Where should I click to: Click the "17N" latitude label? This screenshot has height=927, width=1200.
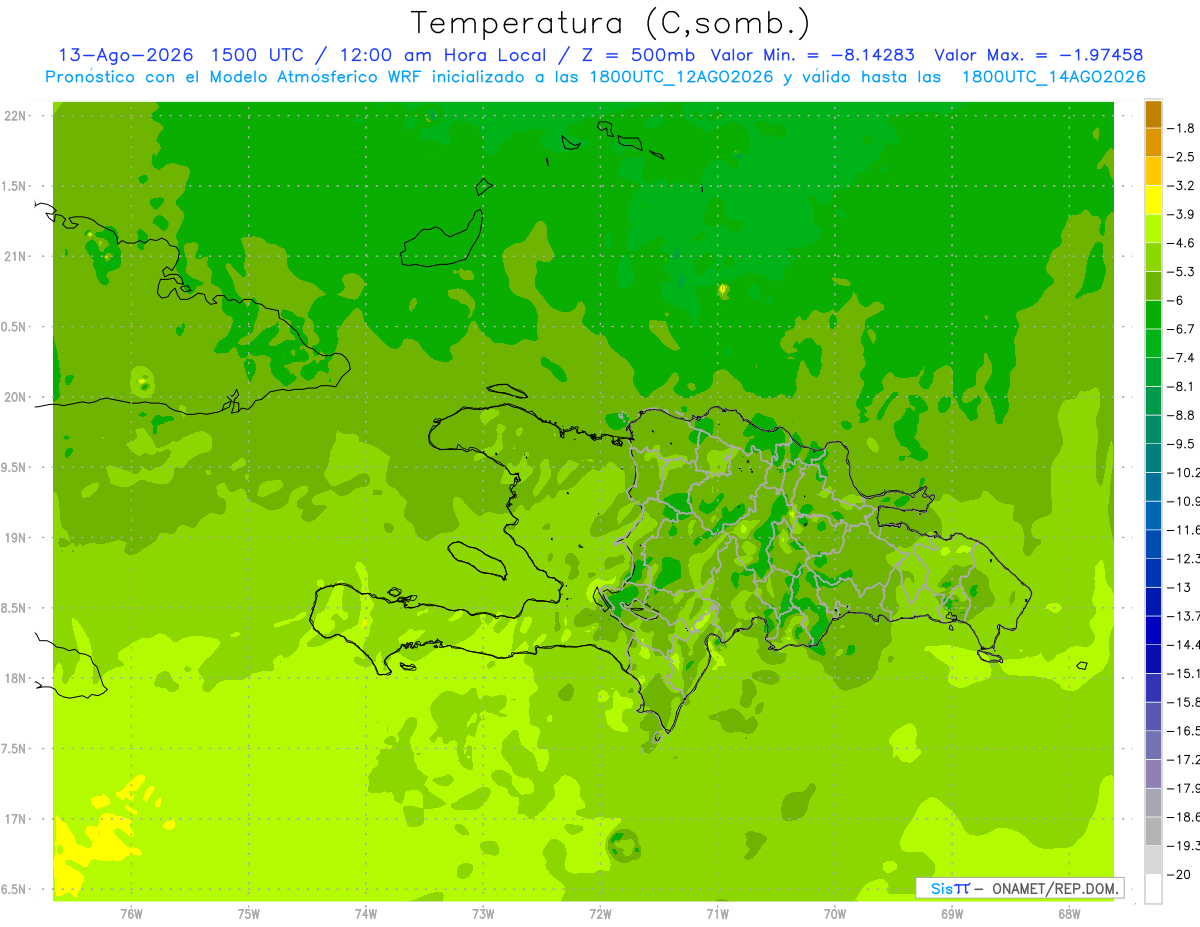(17, 819)
